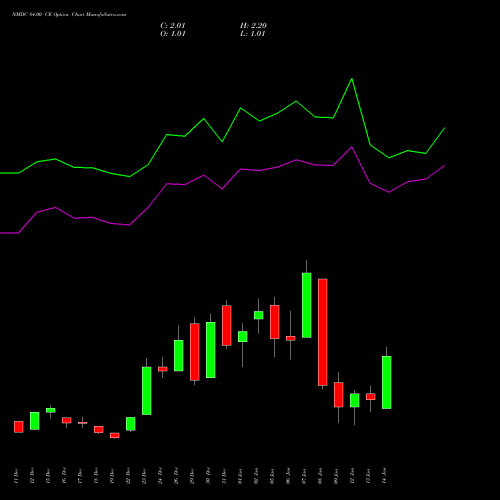Select the red candlestick for 31 Dec
500x500 pixels.
[x=227, y=325]
